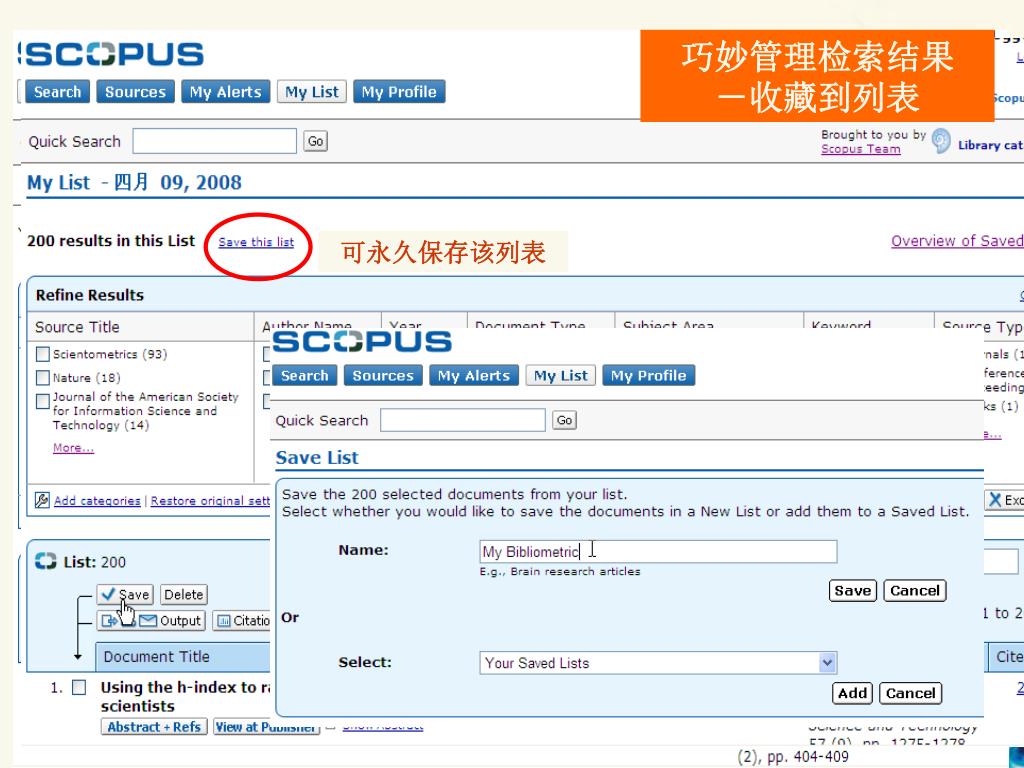The image size is (1024, 768).
Task: Click the View at Publisher button
Action: point(266,727)
